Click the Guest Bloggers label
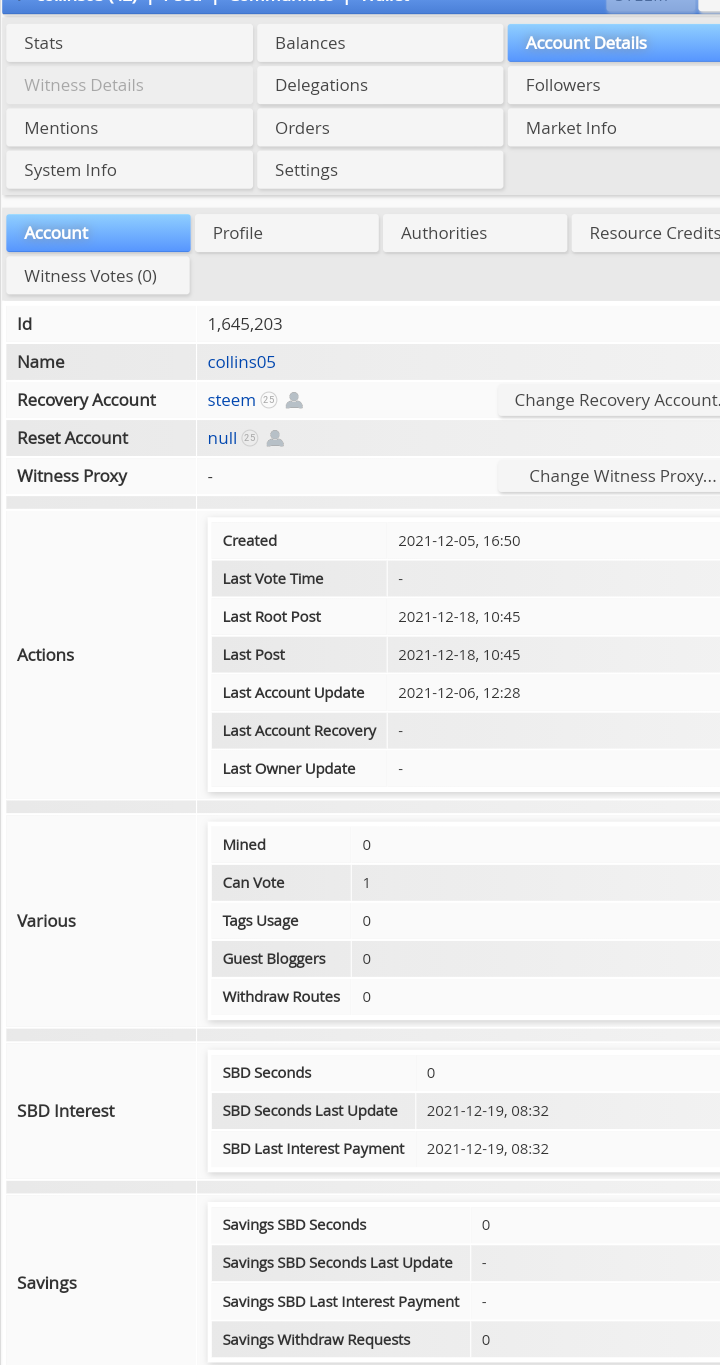 tap(274, 959)
